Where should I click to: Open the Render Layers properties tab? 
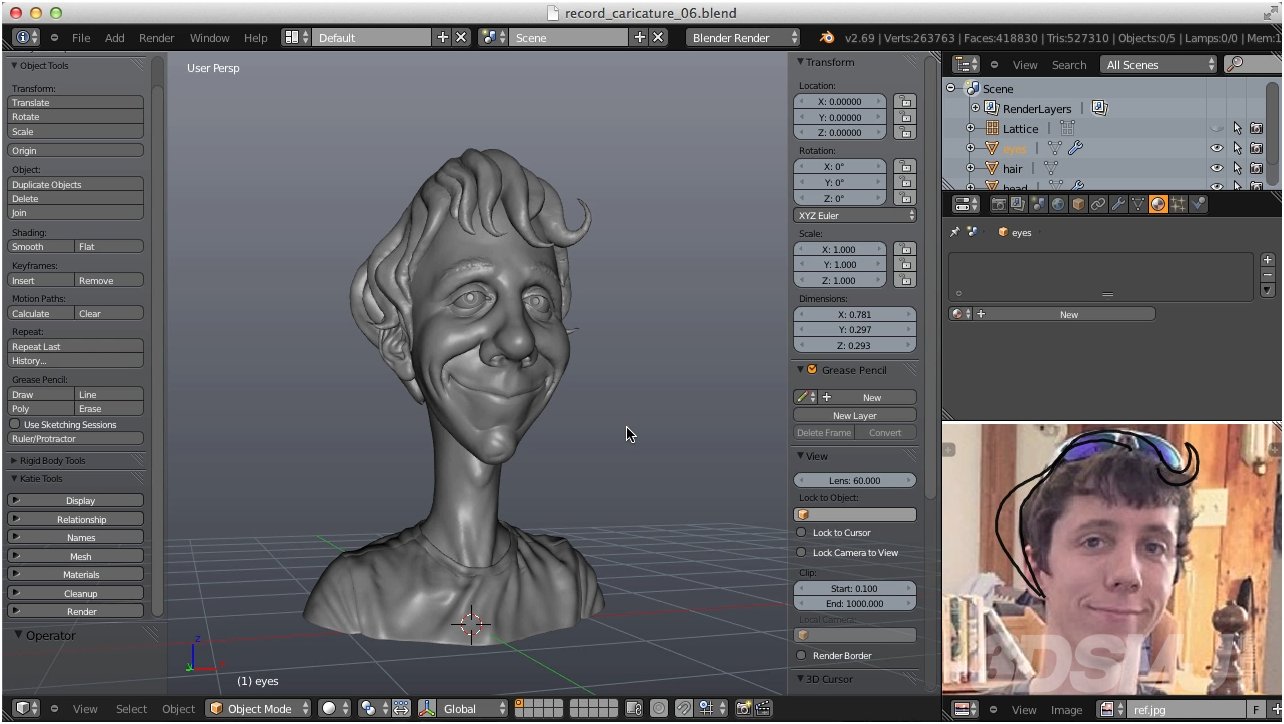[1018, 204]
